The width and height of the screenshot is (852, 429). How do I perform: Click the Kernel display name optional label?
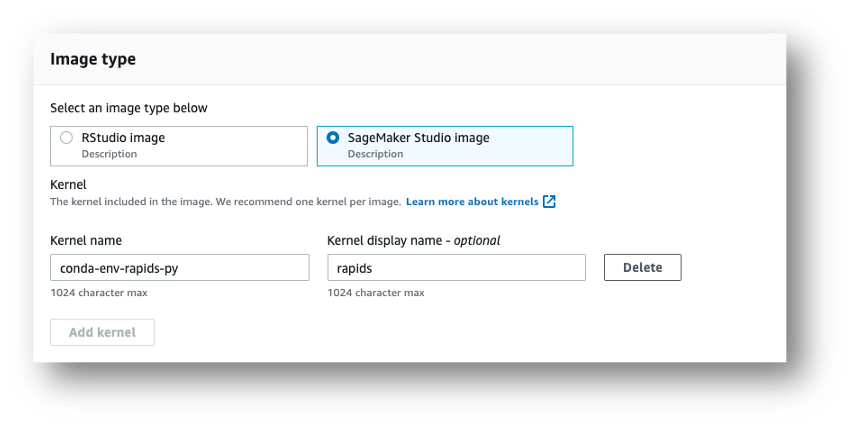click(x=414, y=241)
